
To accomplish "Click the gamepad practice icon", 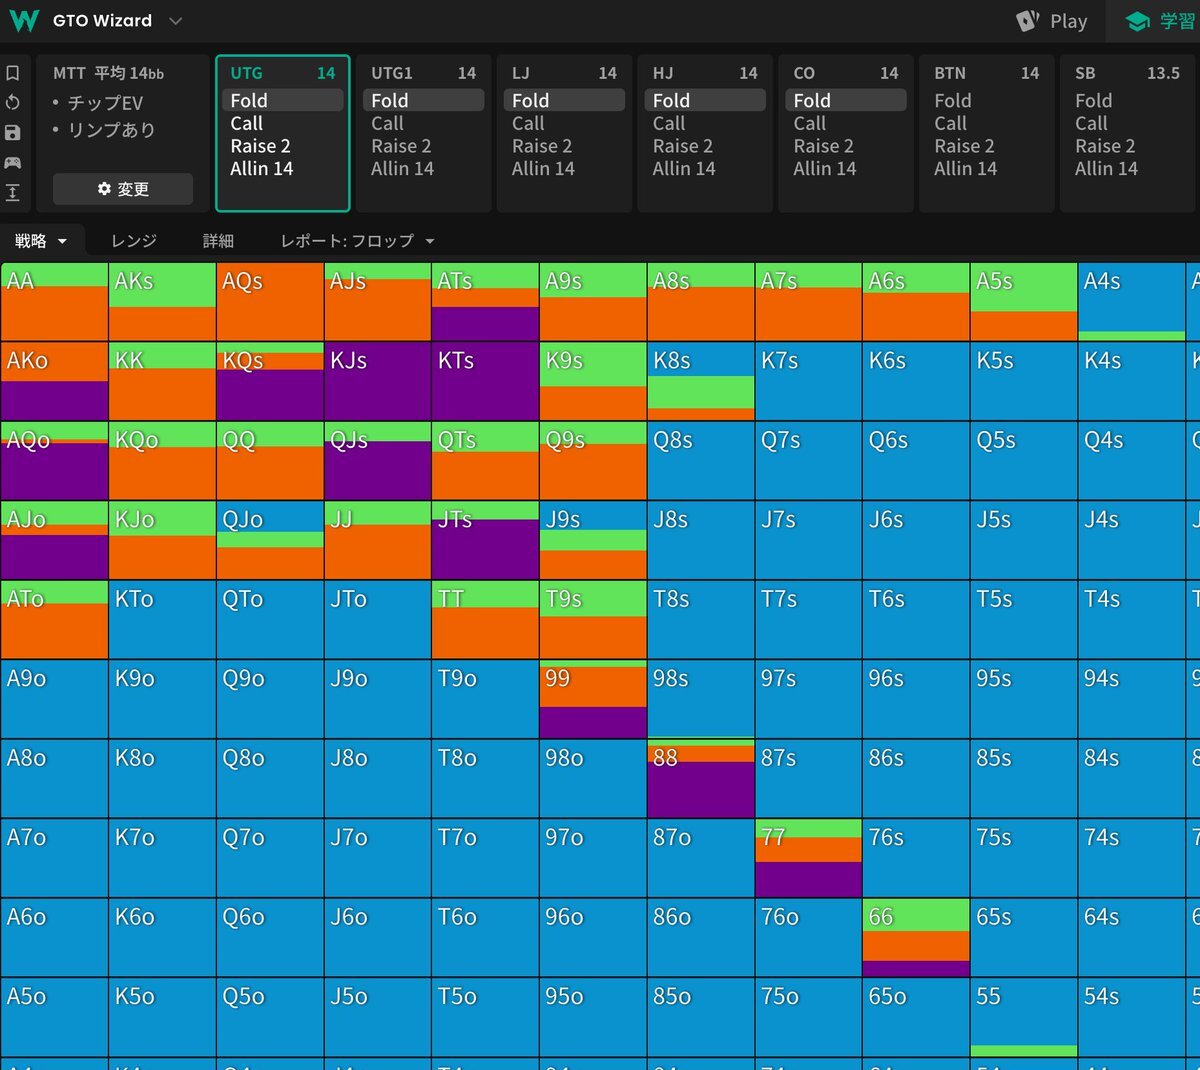I will click(13, 162).
